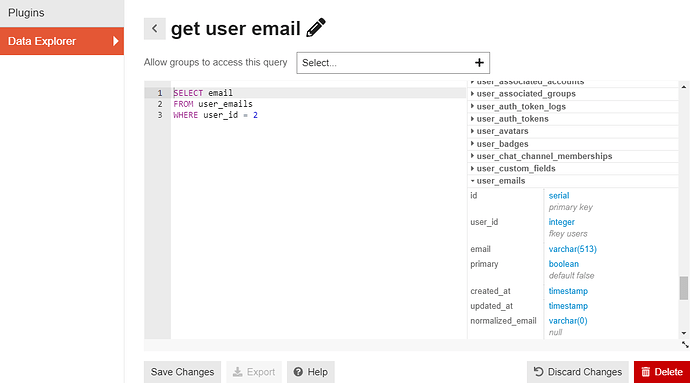Click the resize handle icon below schema panel
Viewport: 690px width, 383px height.
tap(685, 345)
